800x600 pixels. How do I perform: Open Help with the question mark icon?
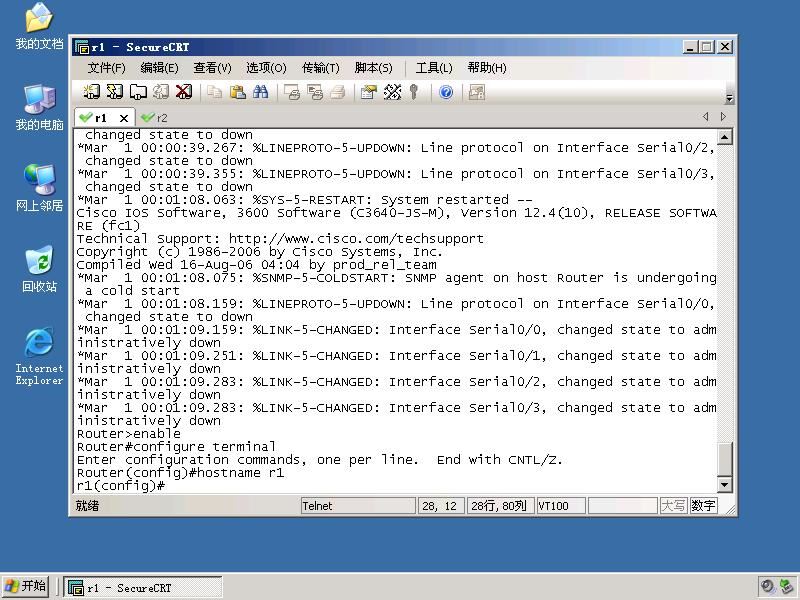pyautogui.click(x=446, y=92)
